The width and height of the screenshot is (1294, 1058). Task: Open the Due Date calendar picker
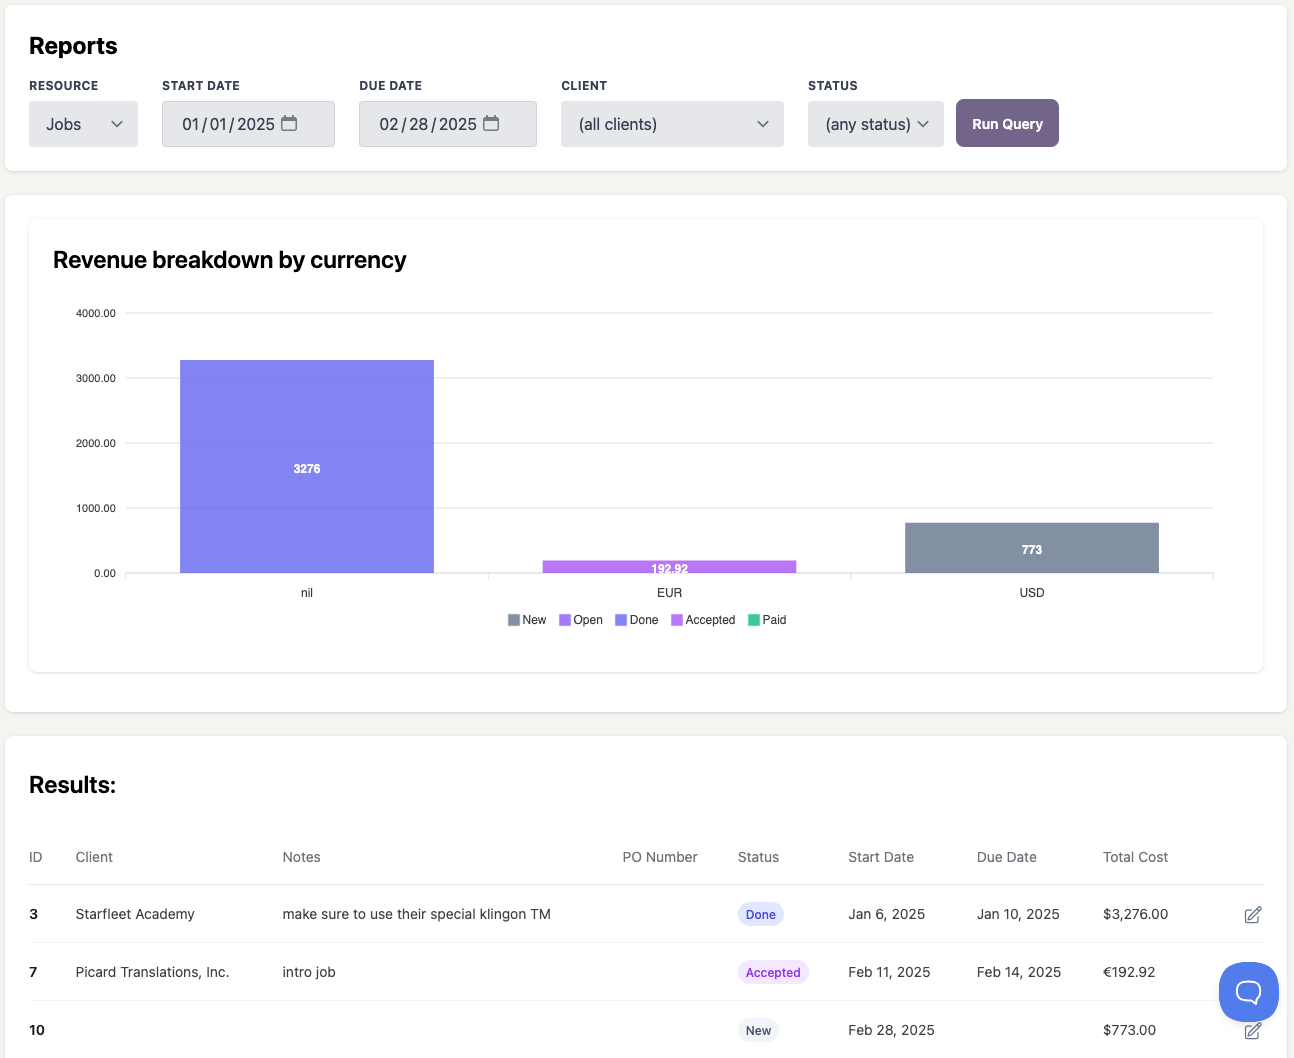[490, 122]
